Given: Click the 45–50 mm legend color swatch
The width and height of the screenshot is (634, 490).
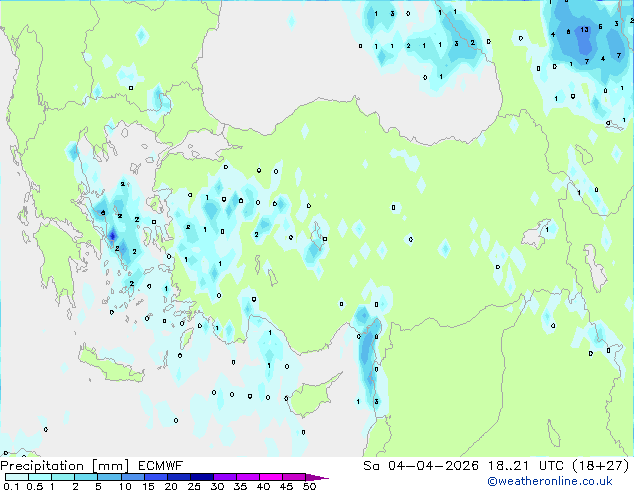Looking at the screenshot, I should 294,477.
